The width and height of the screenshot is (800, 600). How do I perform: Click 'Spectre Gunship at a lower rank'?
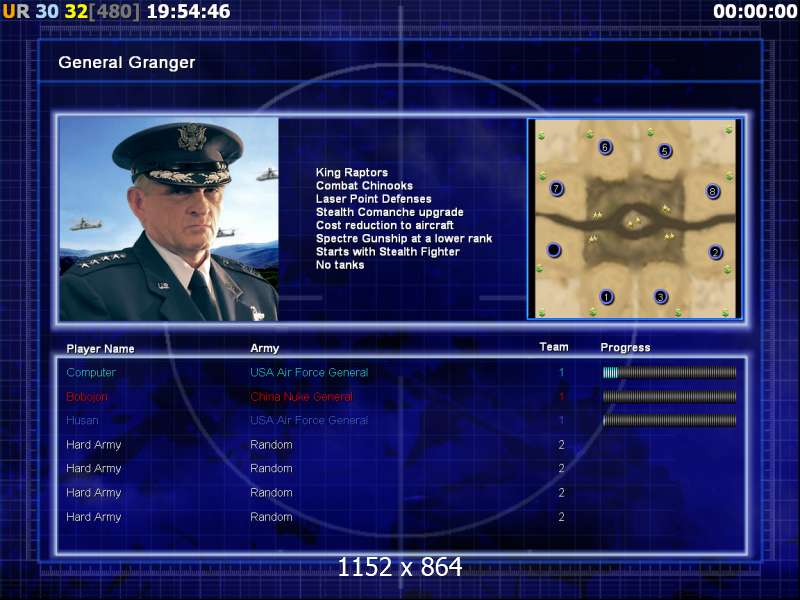[x=404, y=239]
